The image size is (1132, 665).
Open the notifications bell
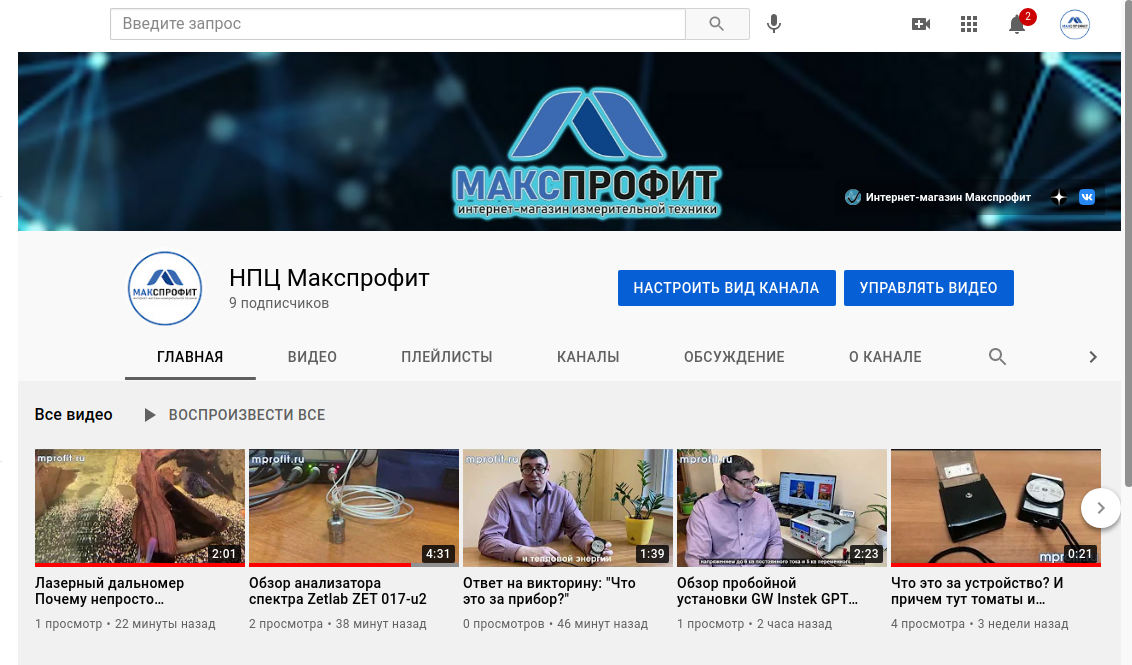pos(1017,24)
